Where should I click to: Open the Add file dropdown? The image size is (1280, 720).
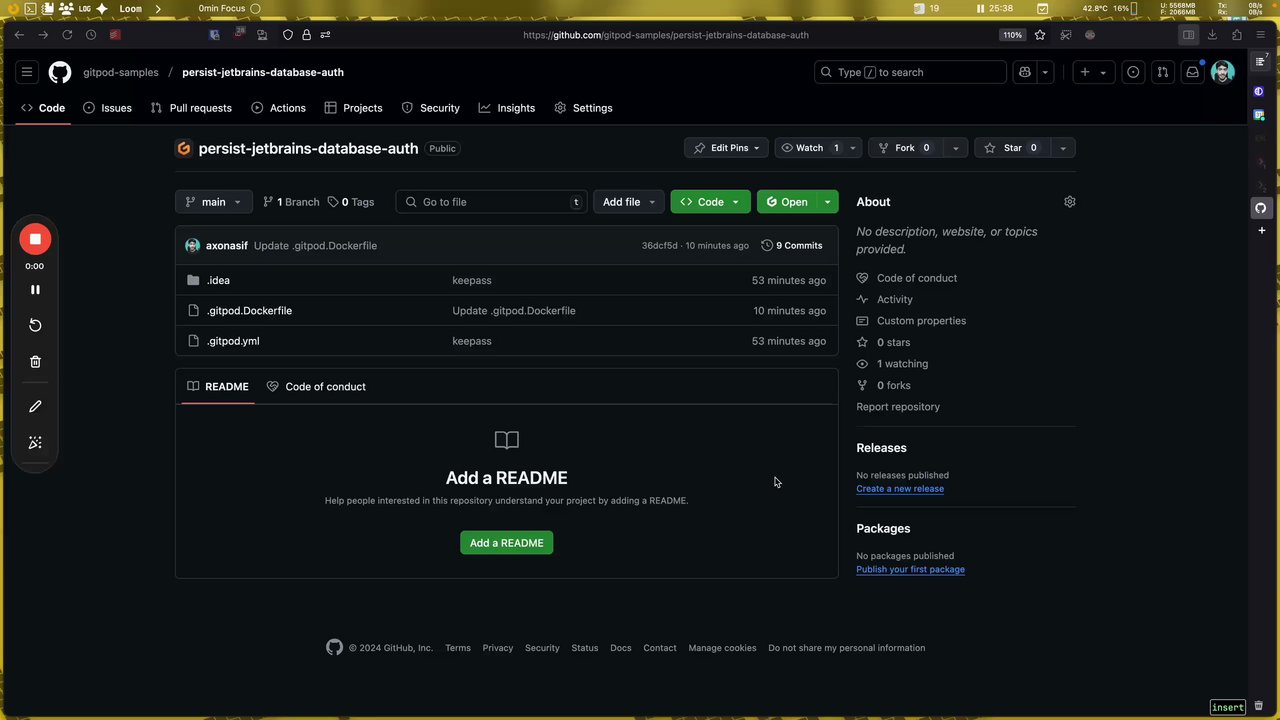tap(629, 202)
